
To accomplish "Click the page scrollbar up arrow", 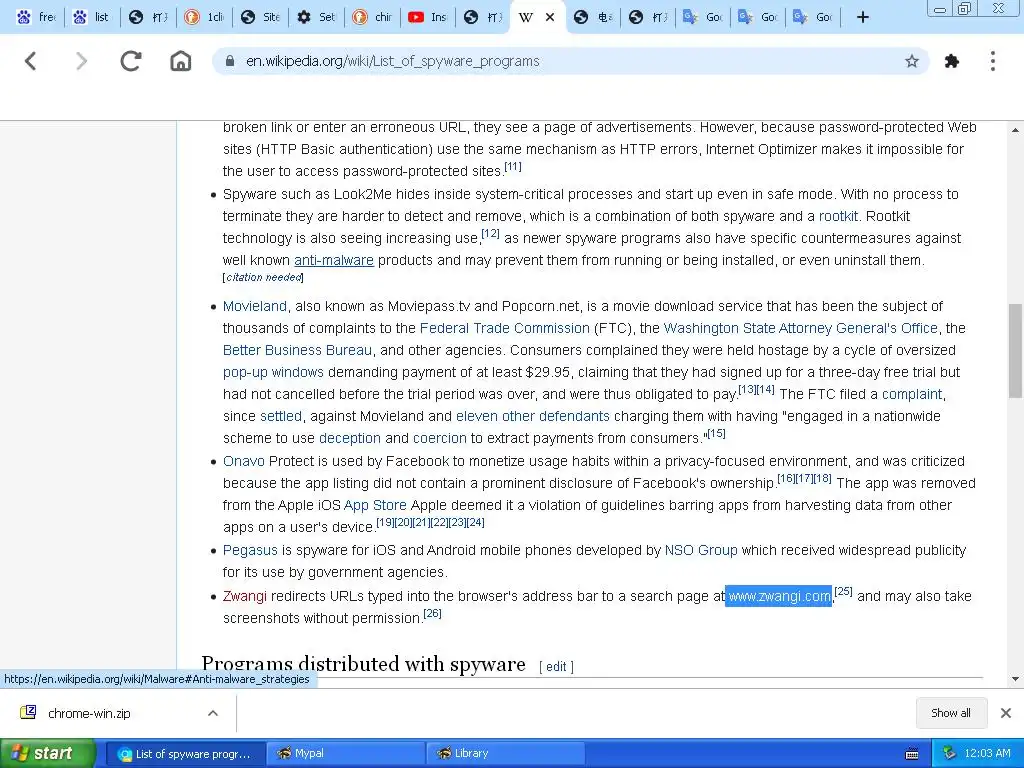I will tap(1016, 129).
